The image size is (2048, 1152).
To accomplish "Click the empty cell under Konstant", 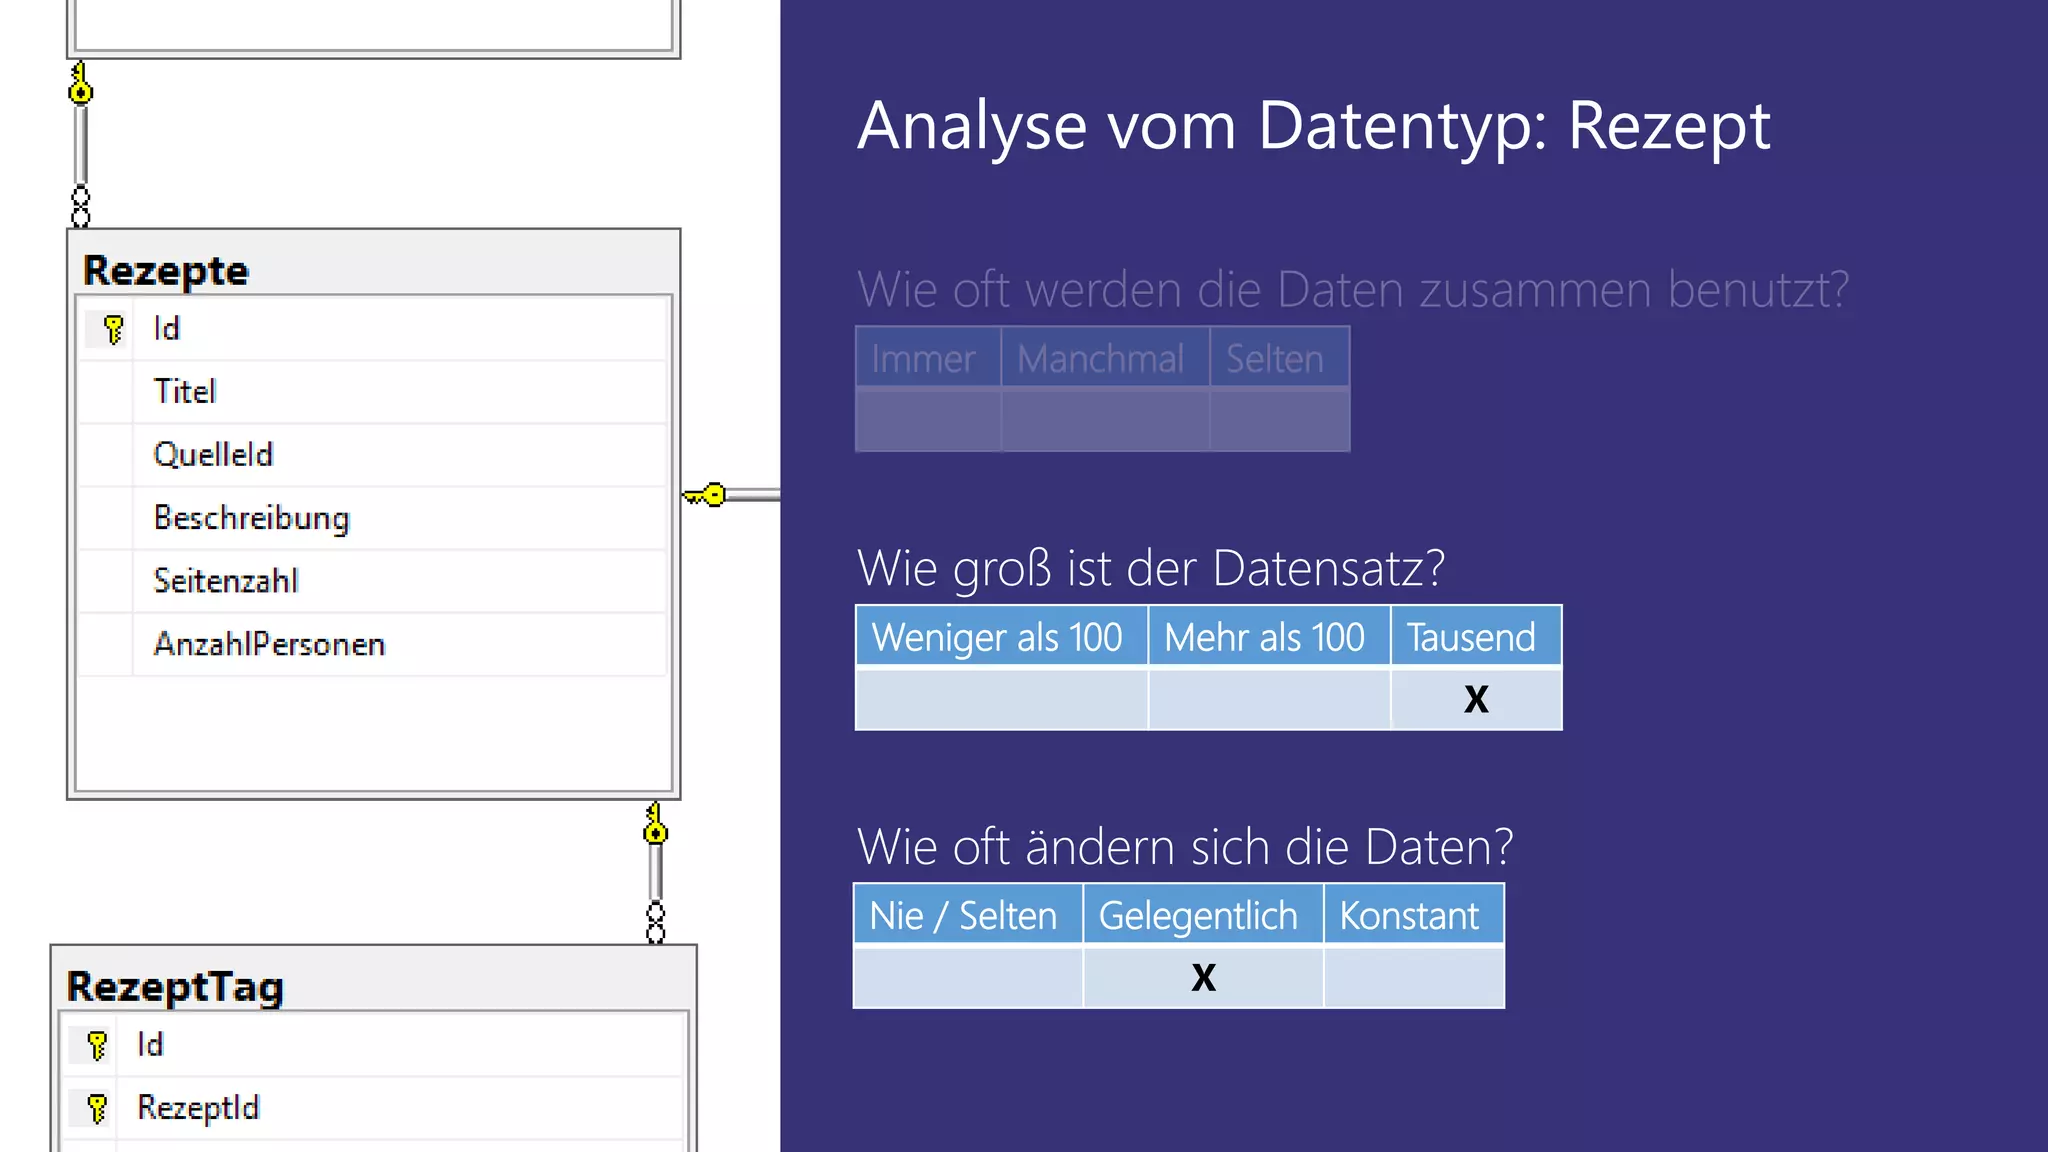I will 1414,977.
